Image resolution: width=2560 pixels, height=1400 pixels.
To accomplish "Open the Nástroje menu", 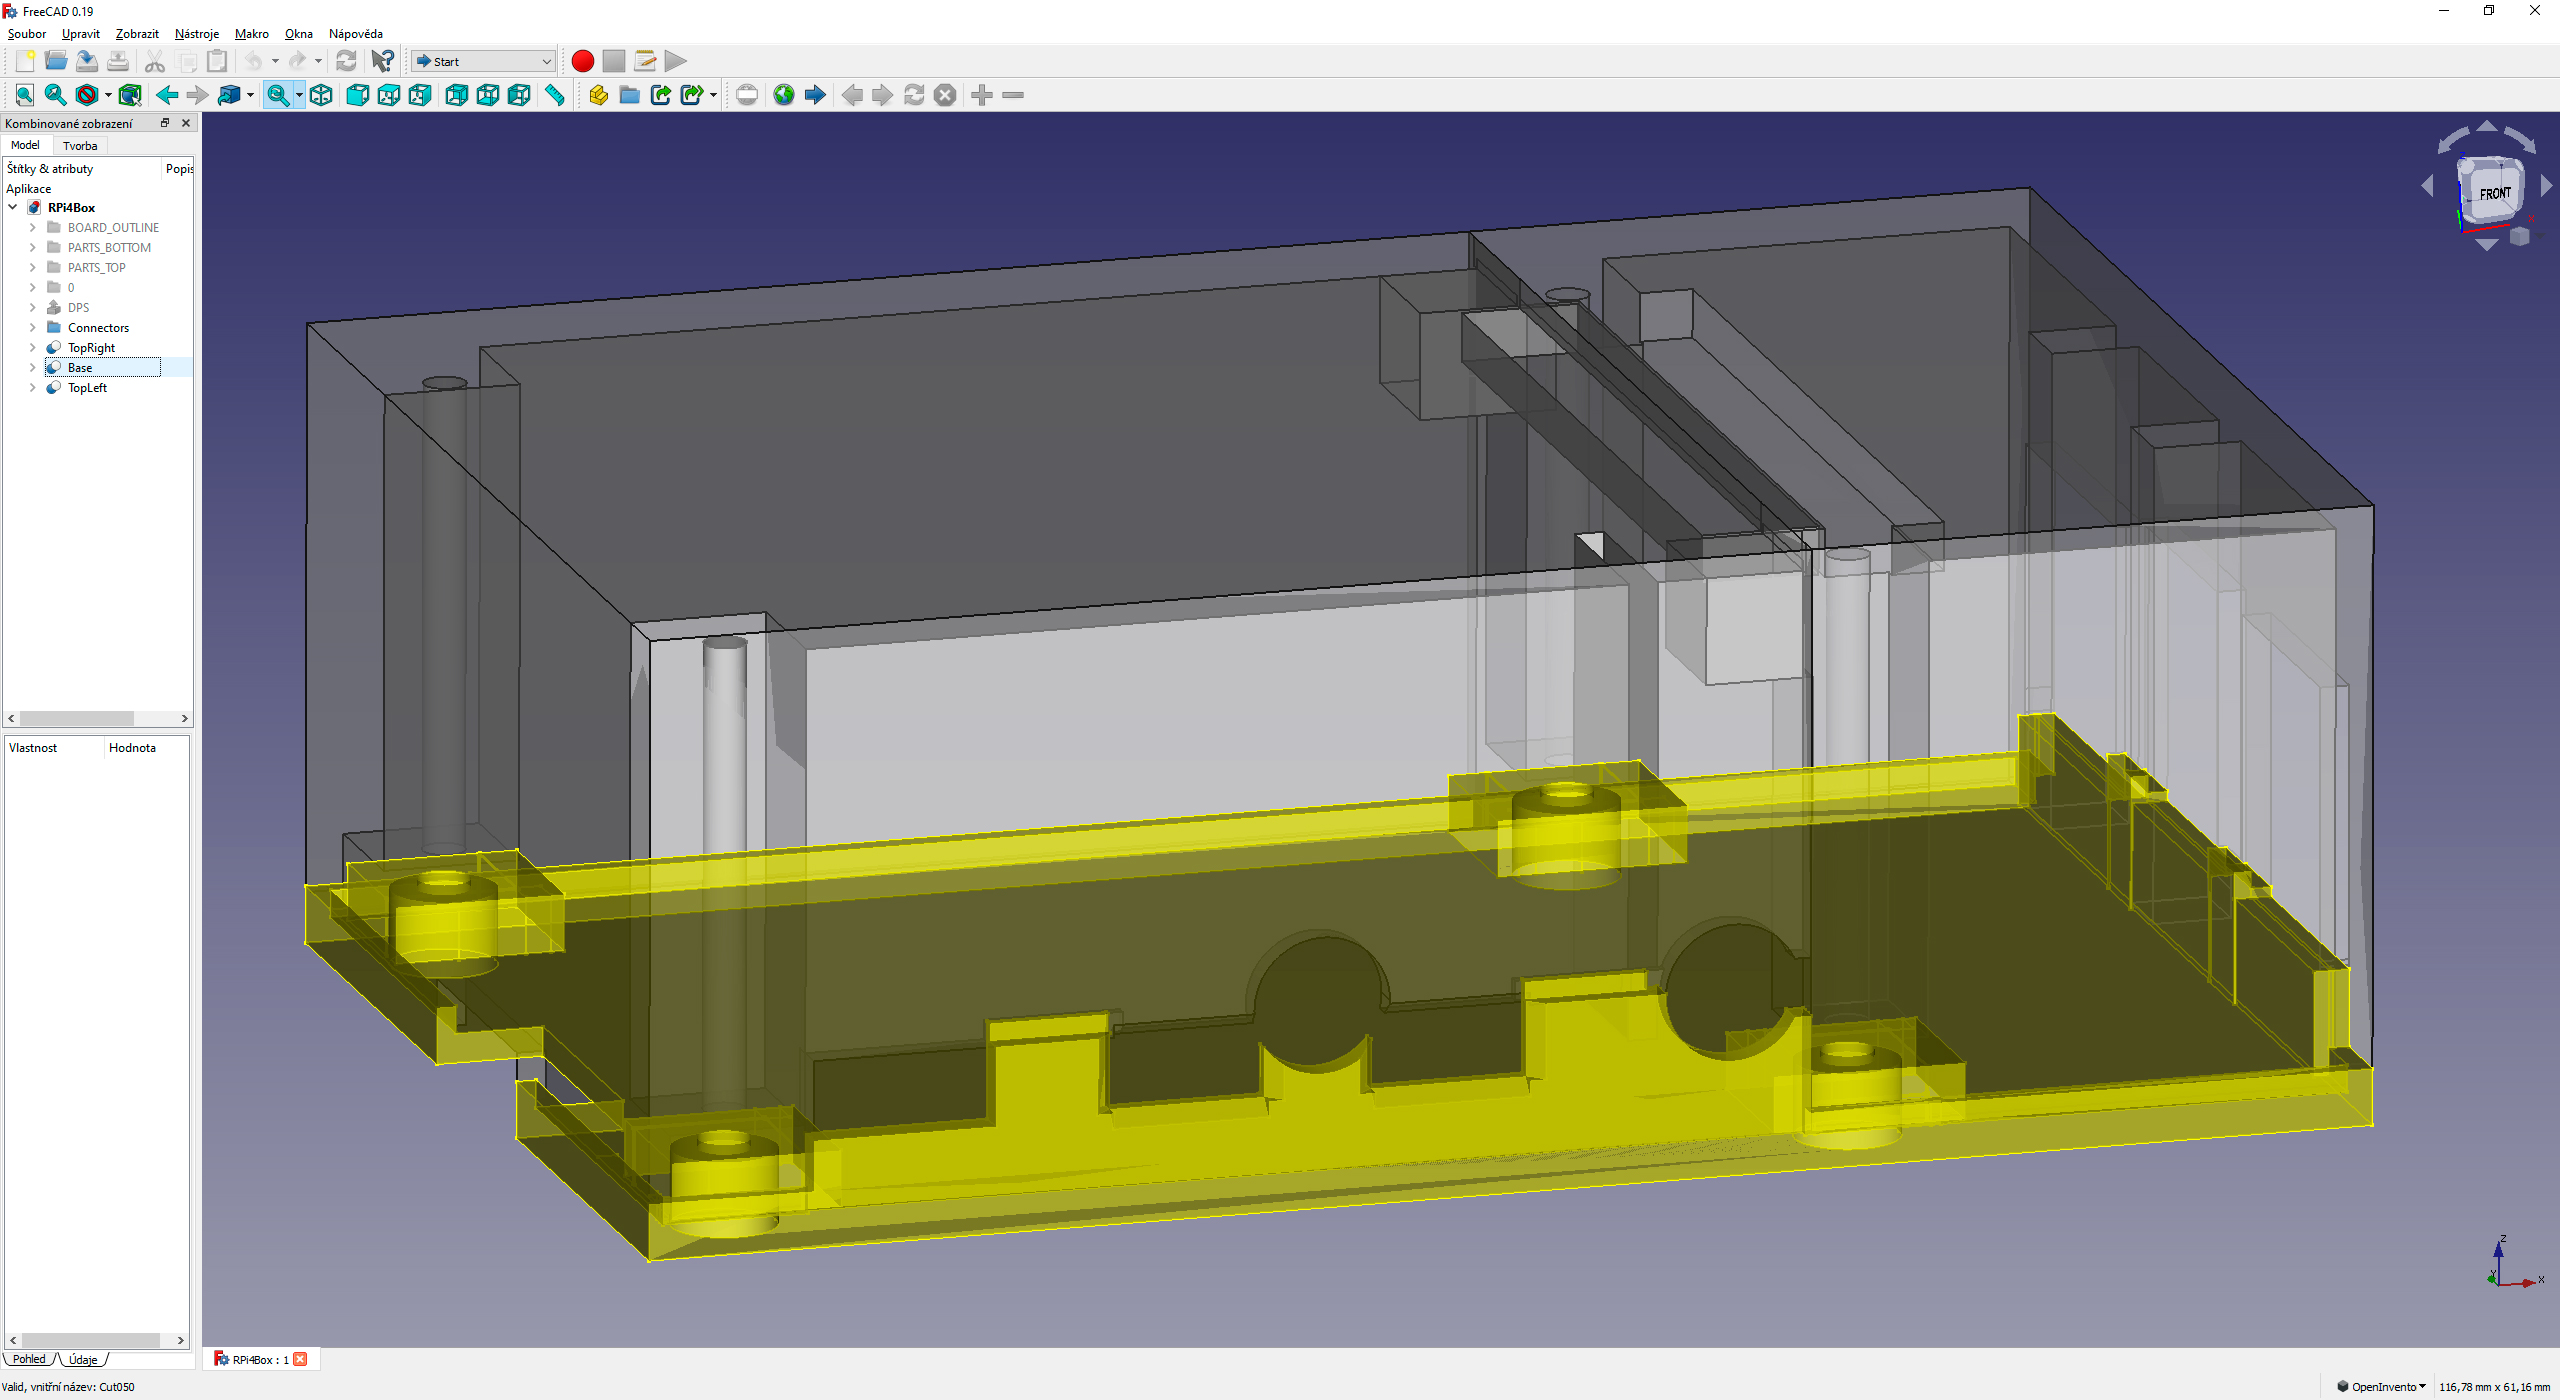I will click(196, 34).
